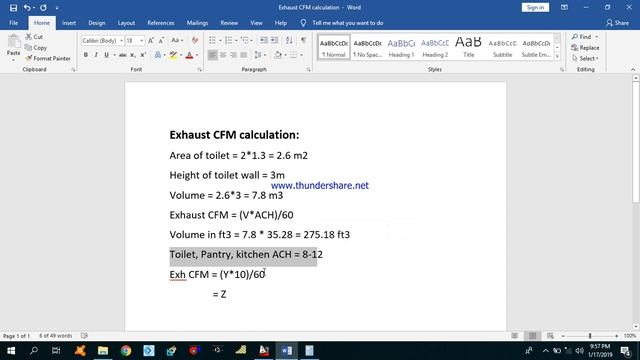
Task: Undo the last action
Action: [27, 7]
